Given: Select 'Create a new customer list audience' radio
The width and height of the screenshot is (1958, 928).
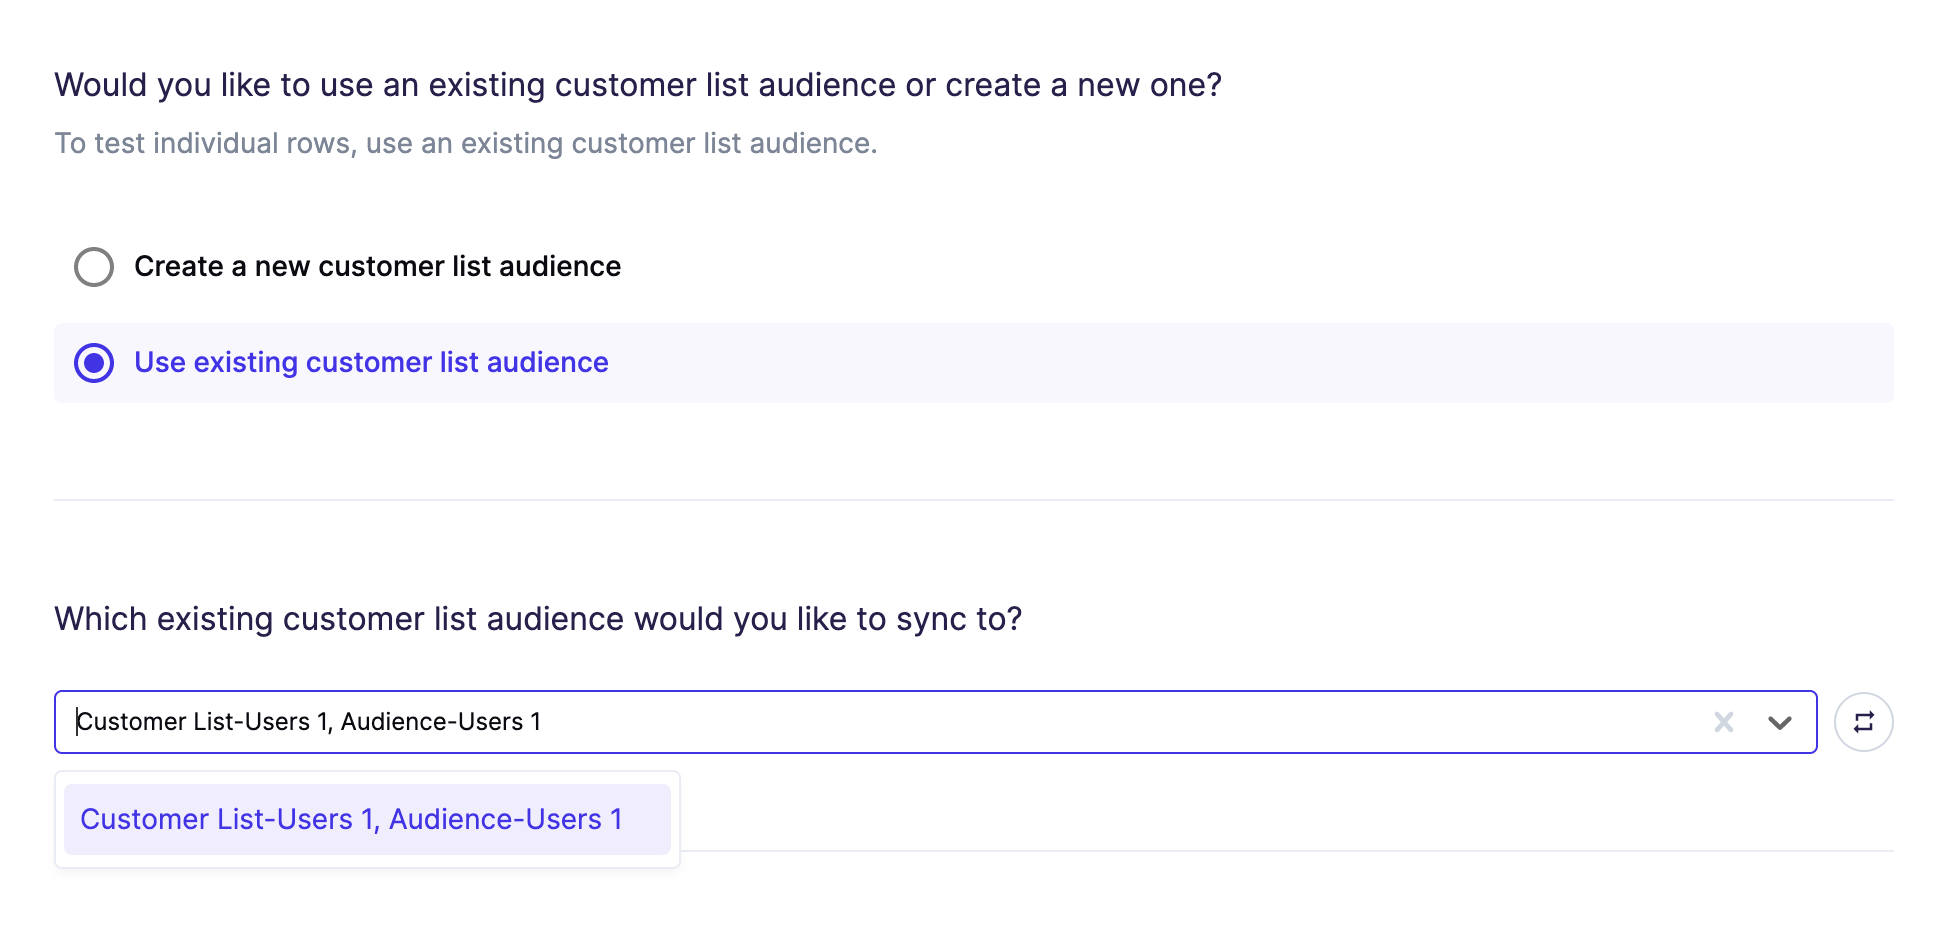Looking at the screenshot, I should point(94,267).
